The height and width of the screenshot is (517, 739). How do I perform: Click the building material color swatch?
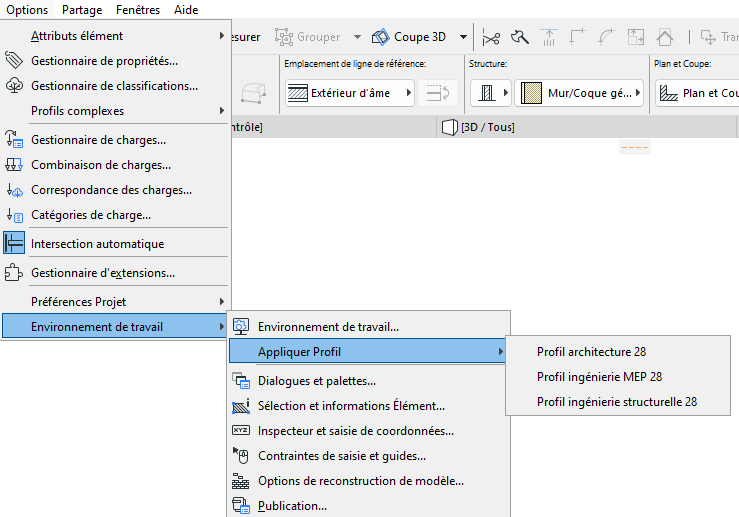coord(531,93)
